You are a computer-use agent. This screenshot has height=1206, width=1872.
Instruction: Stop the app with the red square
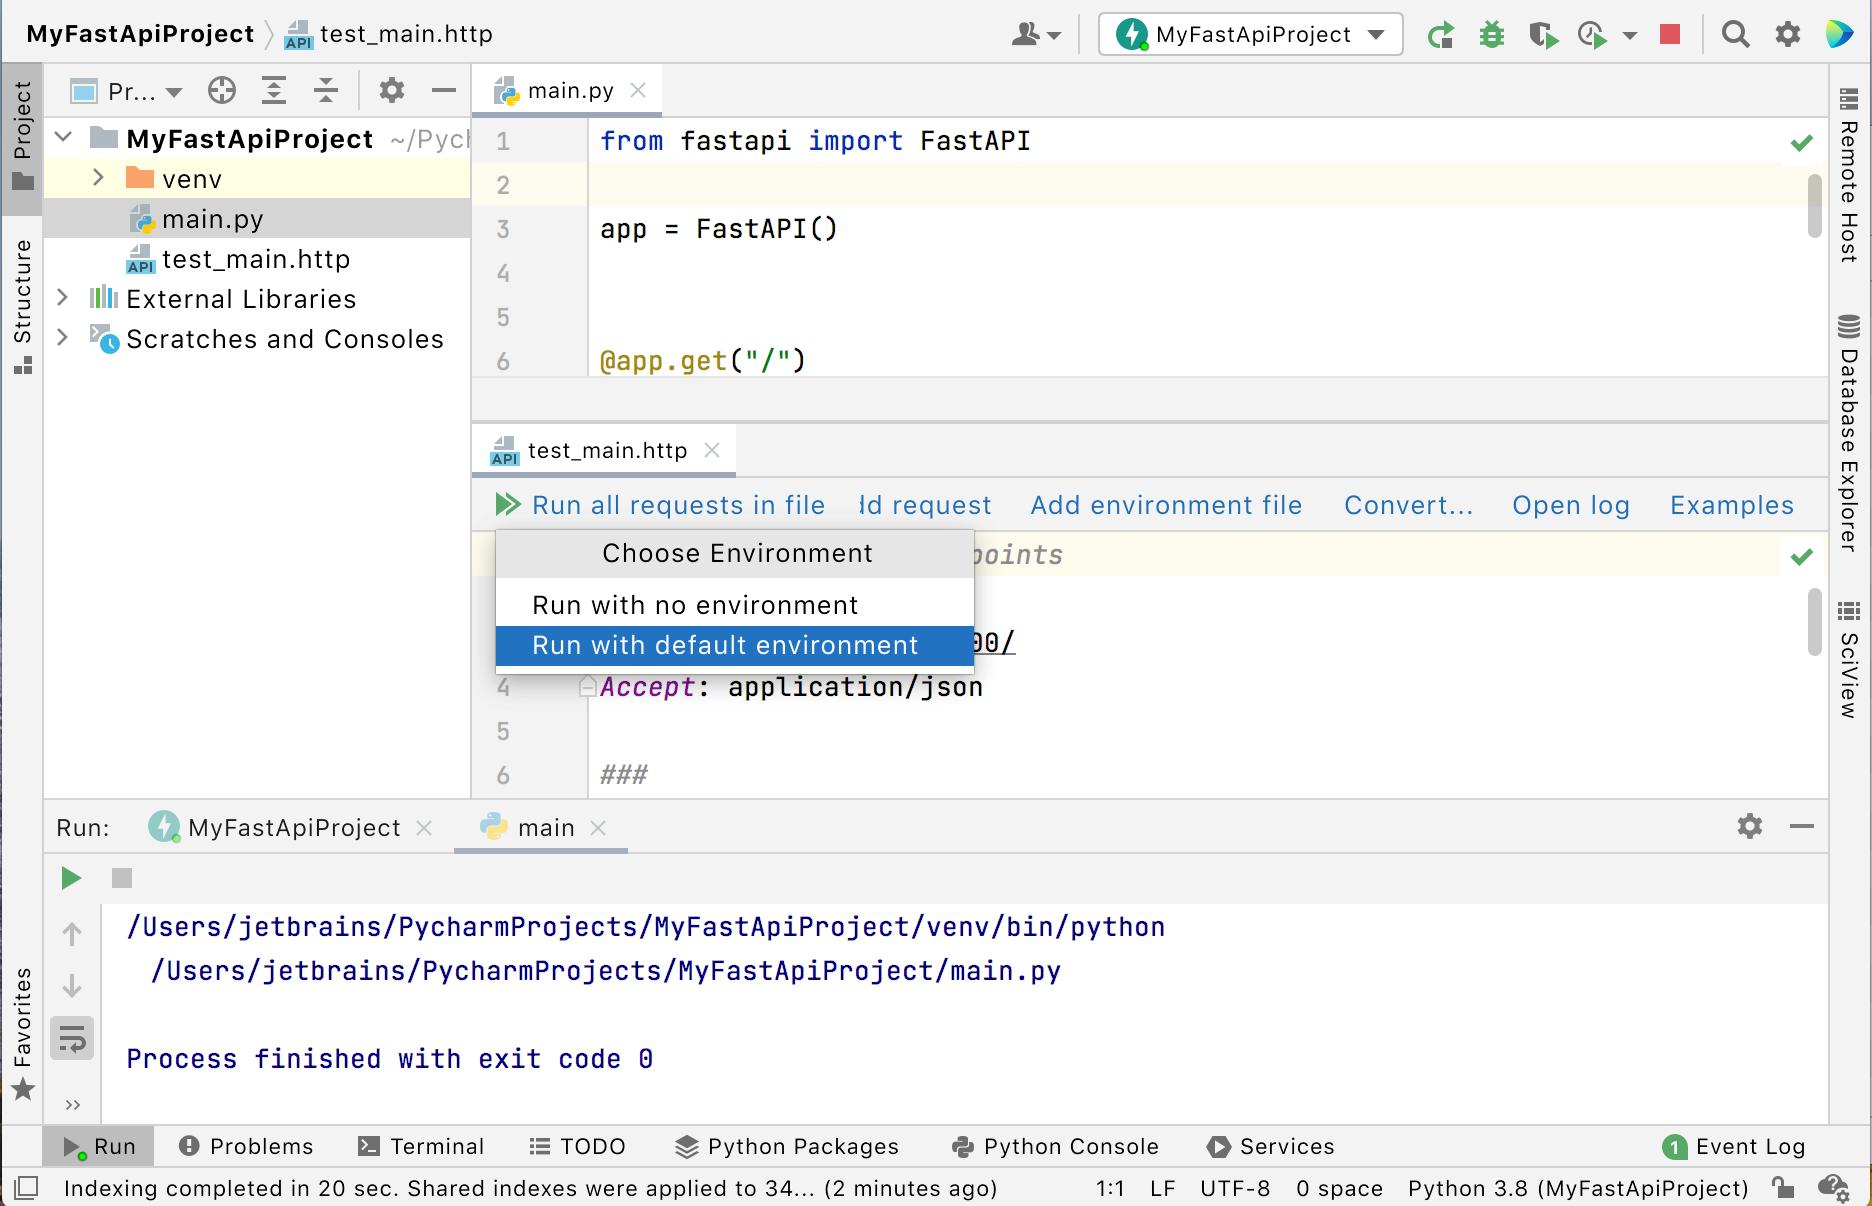(x=1668, y=33)
